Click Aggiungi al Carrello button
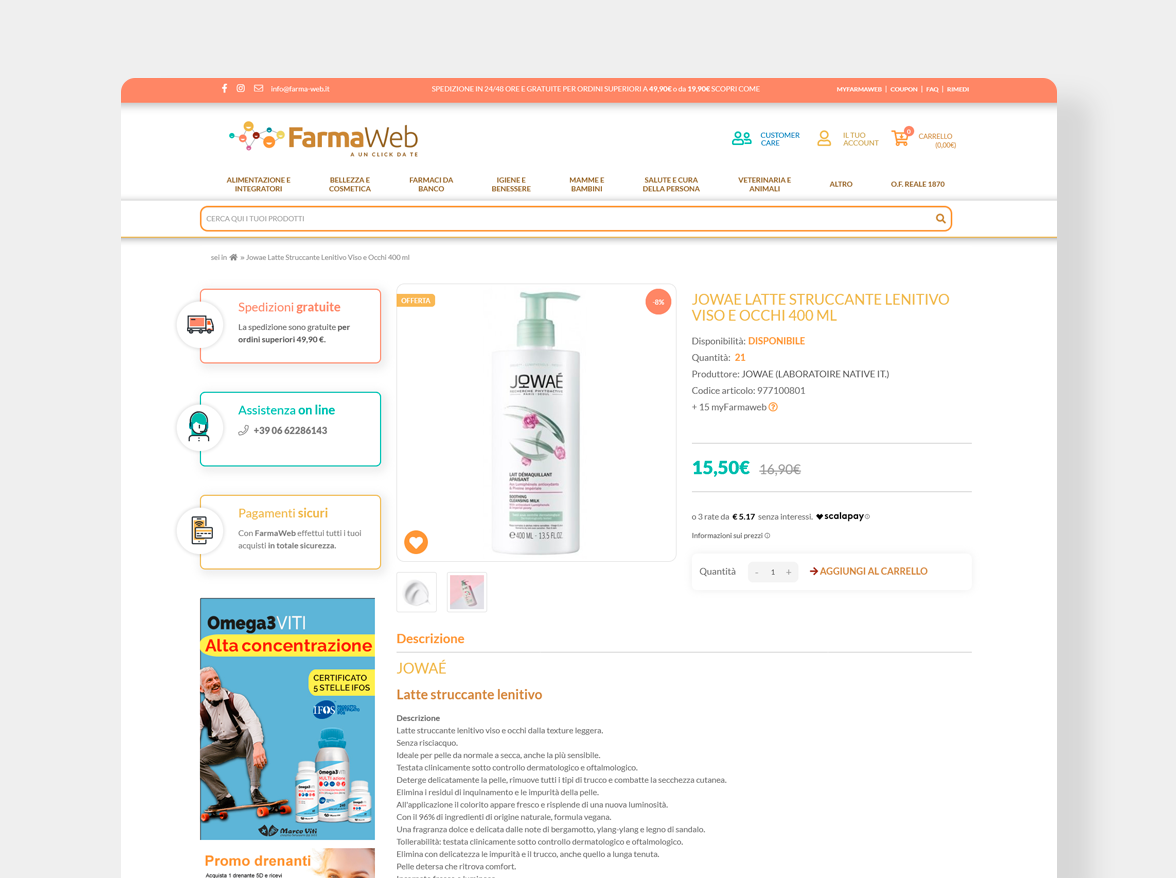This screenshot has width=1176, height=878. tap(868, 571)
